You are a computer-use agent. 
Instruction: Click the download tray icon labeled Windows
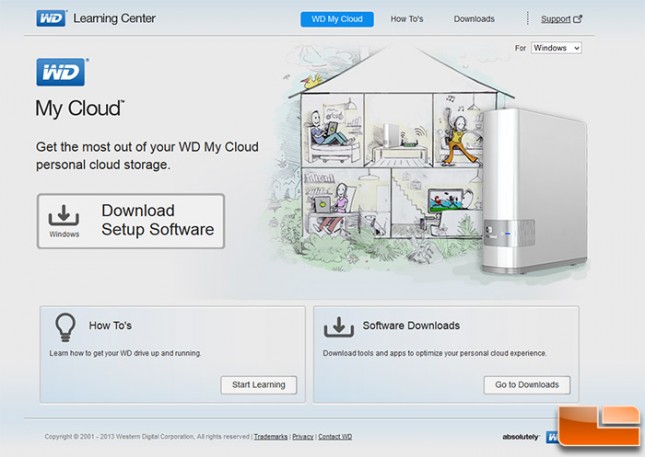(x=64, y=216)
